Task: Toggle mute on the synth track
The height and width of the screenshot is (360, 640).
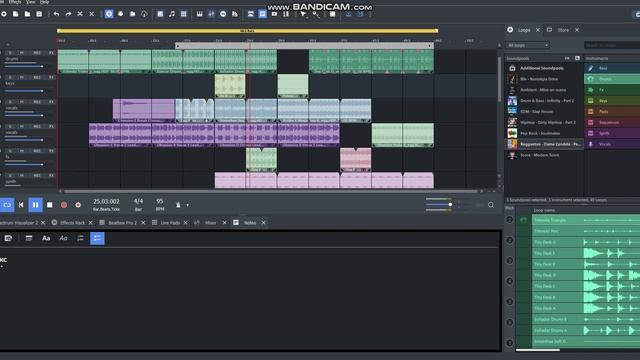Action: point(22,176)
